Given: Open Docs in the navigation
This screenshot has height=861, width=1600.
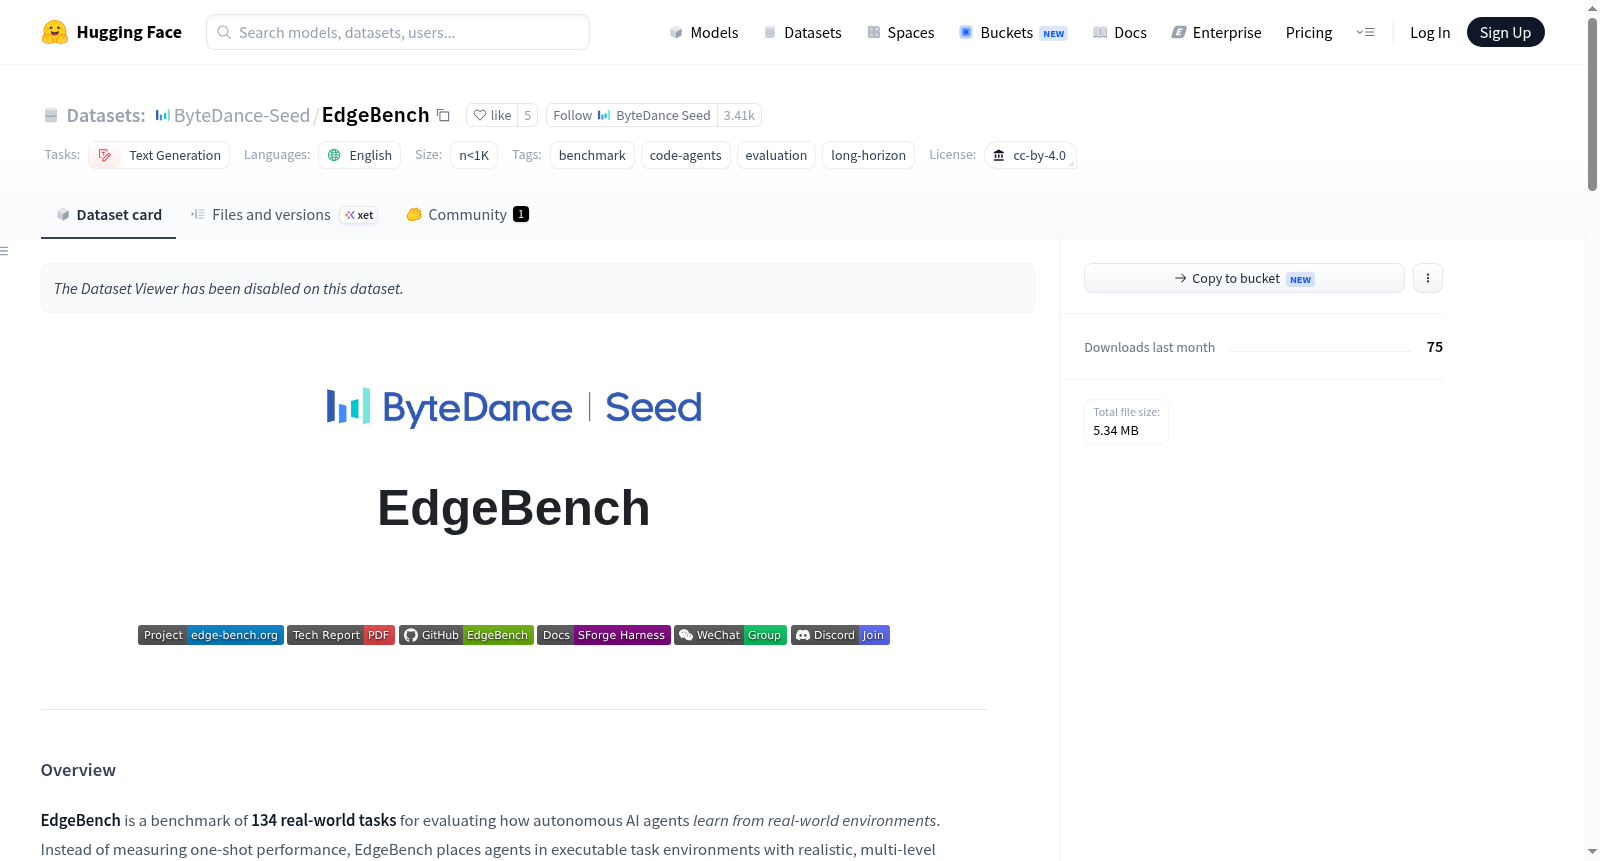Looking at the screenshot, I should (x=1119, y=32).
